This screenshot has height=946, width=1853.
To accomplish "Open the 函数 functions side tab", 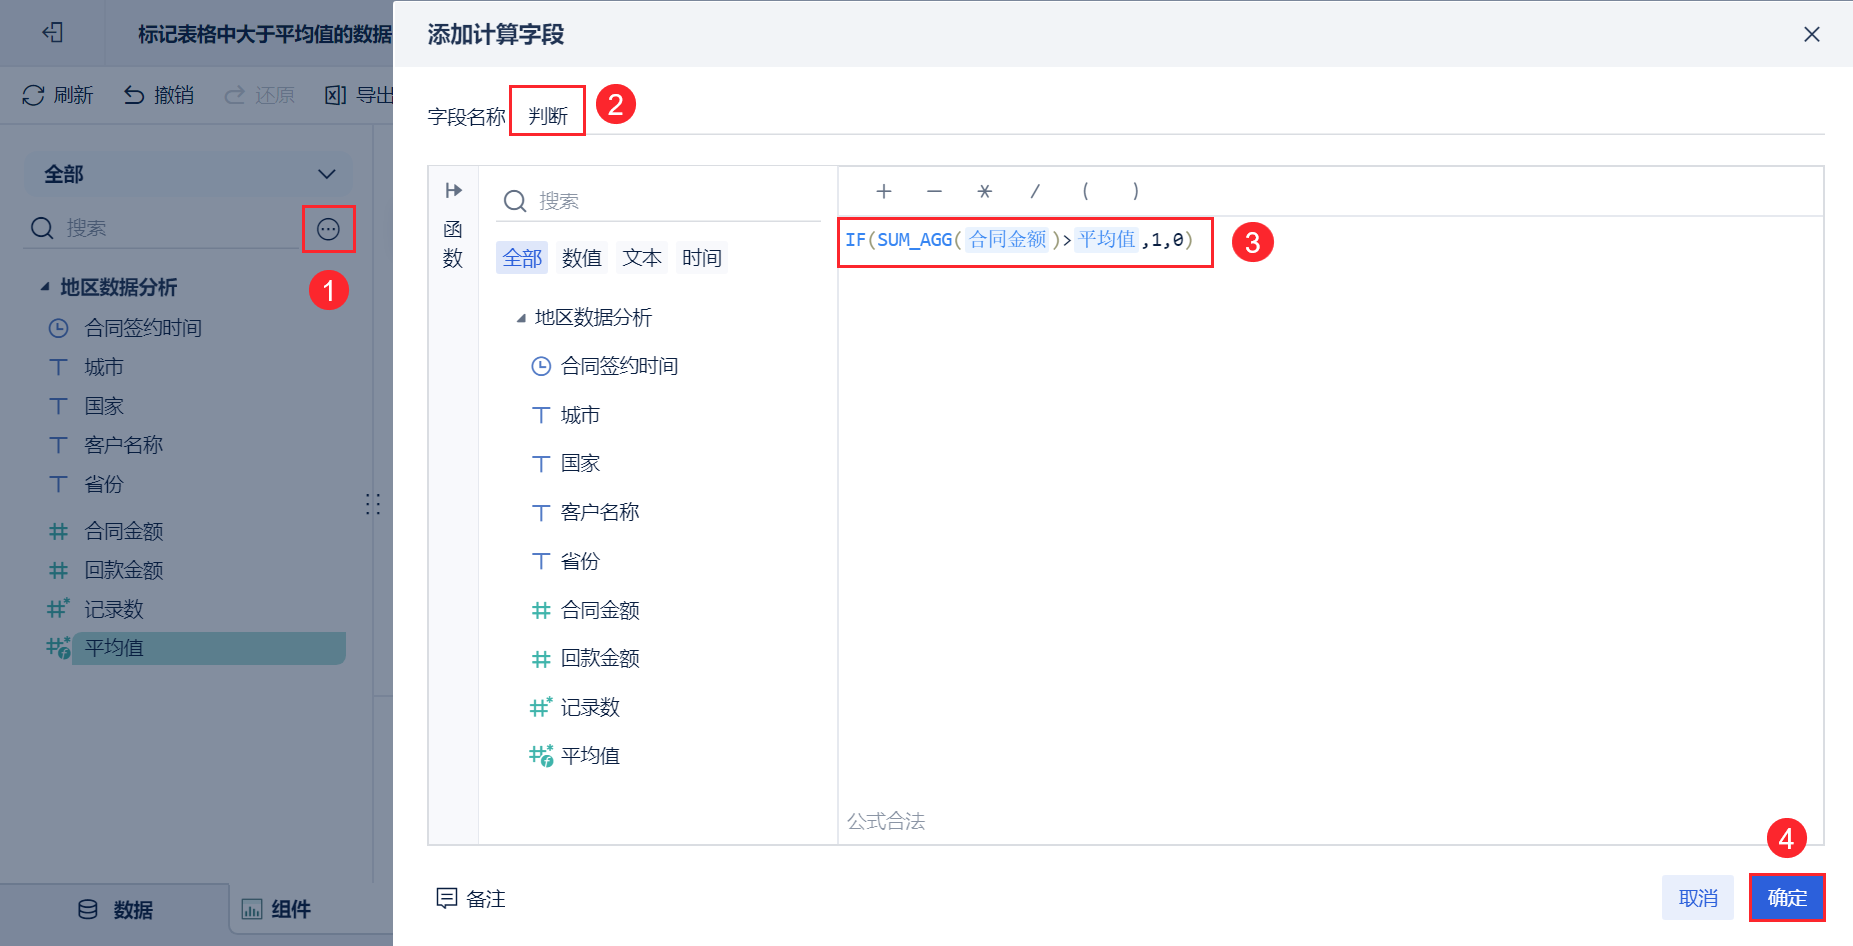I will 453,244.
